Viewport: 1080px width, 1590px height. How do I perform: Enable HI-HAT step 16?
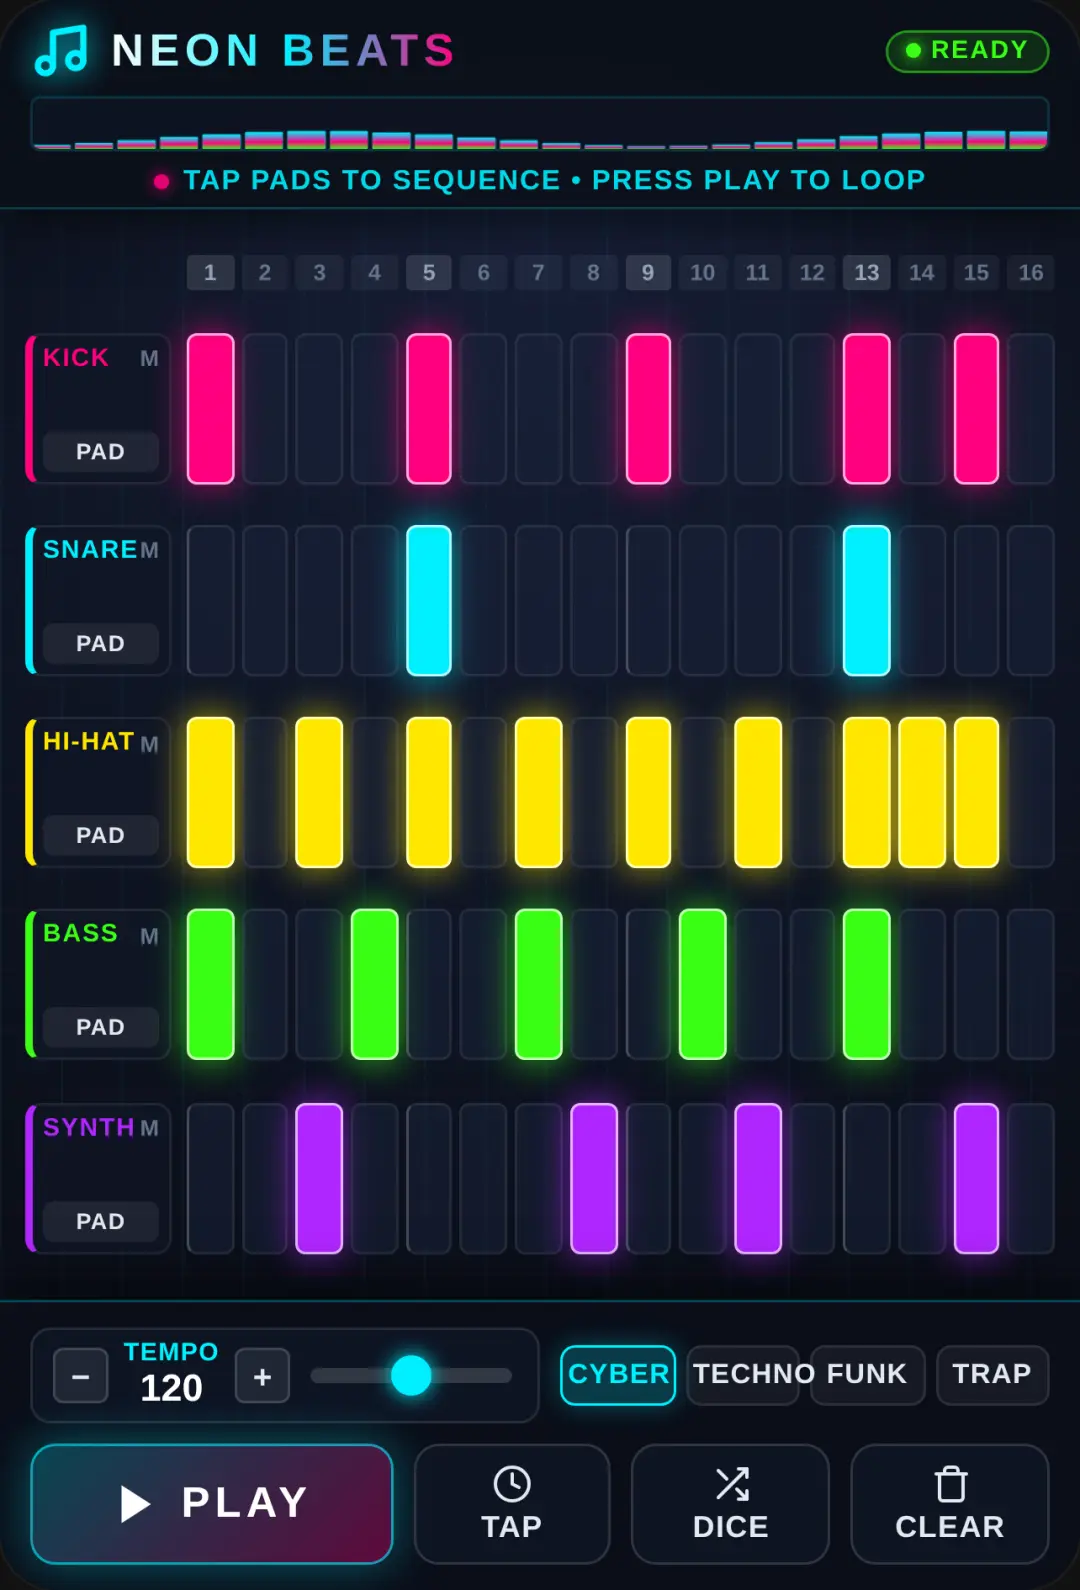click(1031, 792)
